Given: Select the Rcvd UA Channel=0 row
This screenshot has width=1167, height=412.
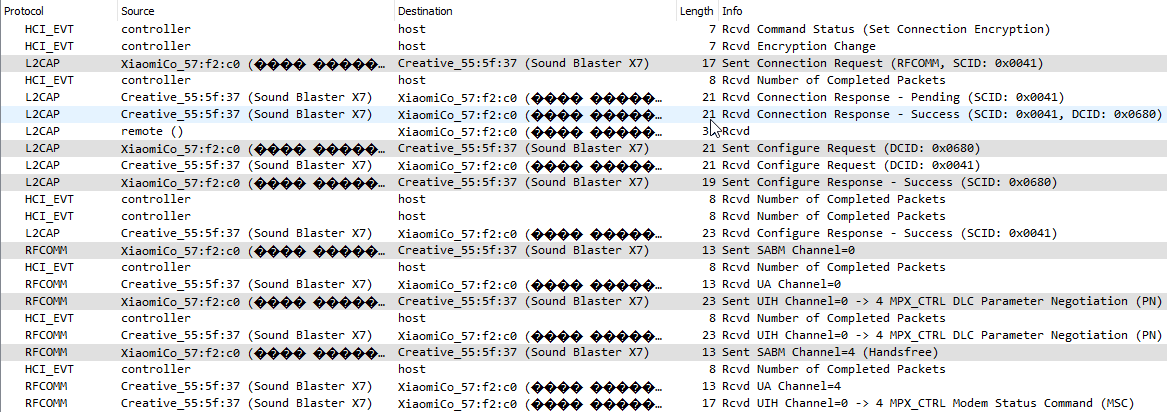Looking at the screenshot, I should coord(584,284).
